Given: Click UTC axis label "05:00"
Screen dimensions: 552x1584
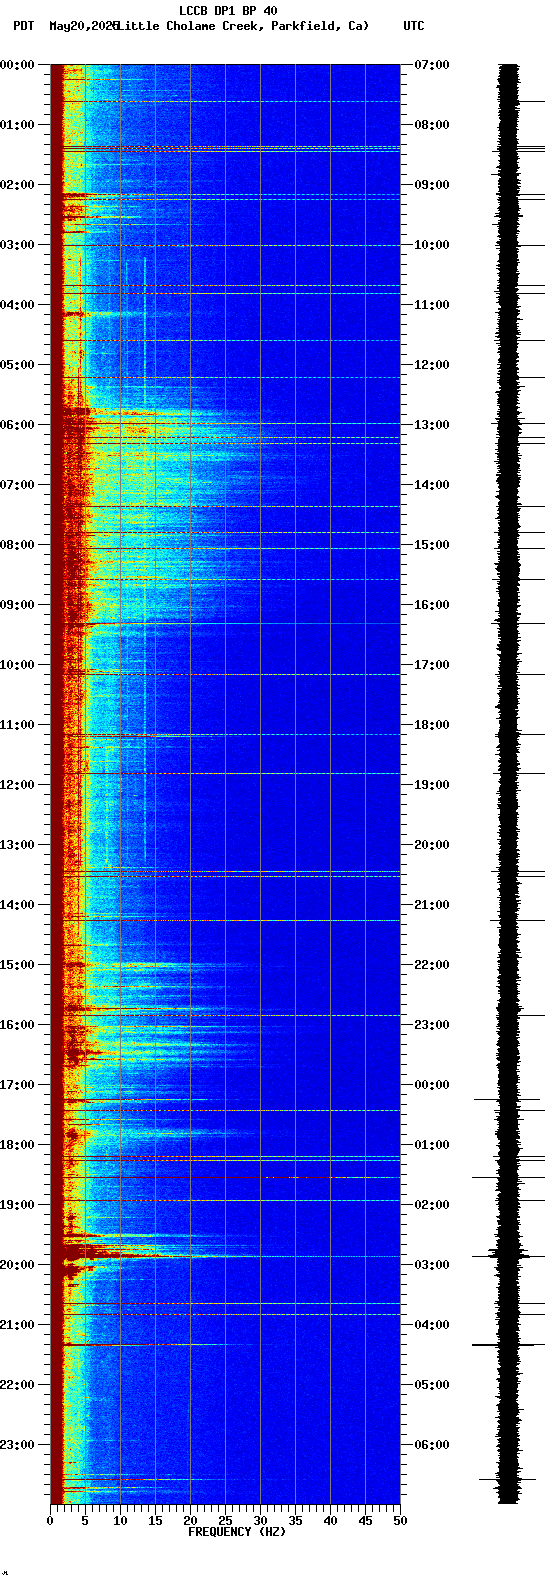Looking at the screenshot, I should tap(432, 1385).
